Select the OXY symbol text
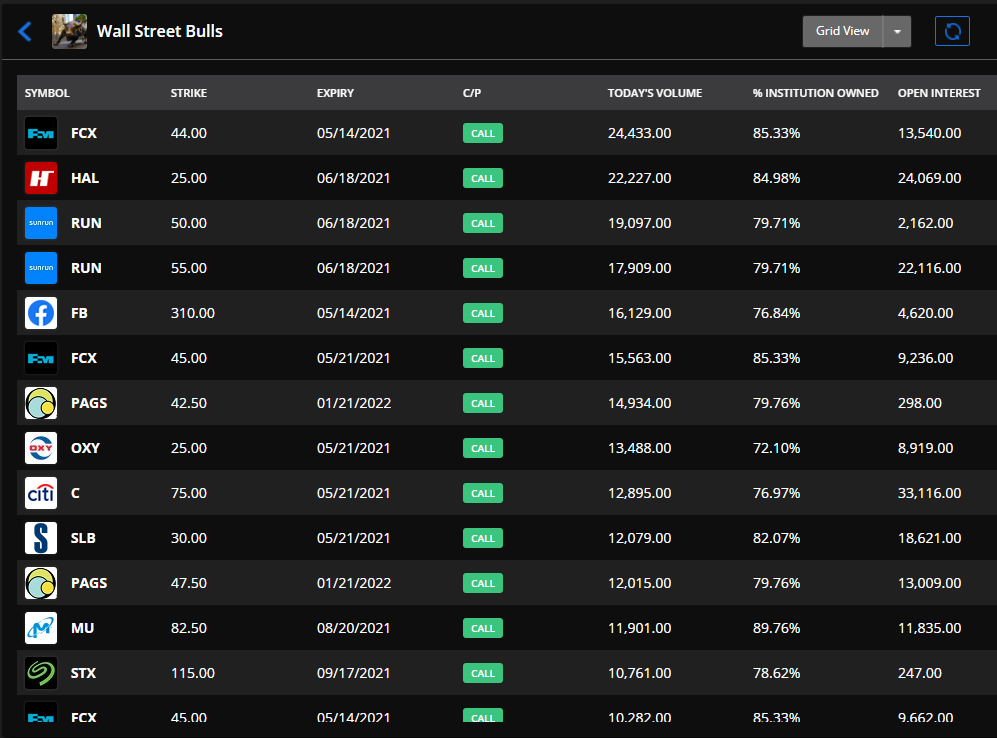997x738 pixels. click(x=85, y=448)
